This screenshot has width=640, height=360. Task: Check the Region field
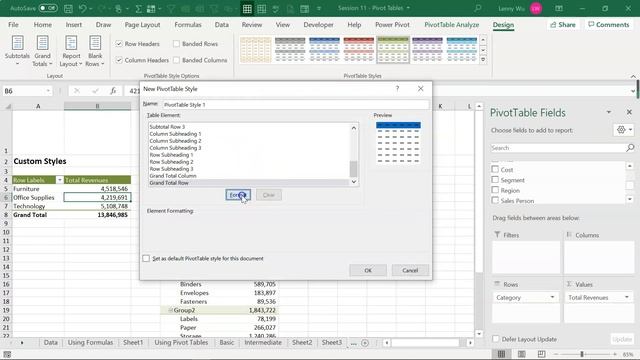pyautogui.click(x=495, y=190)
